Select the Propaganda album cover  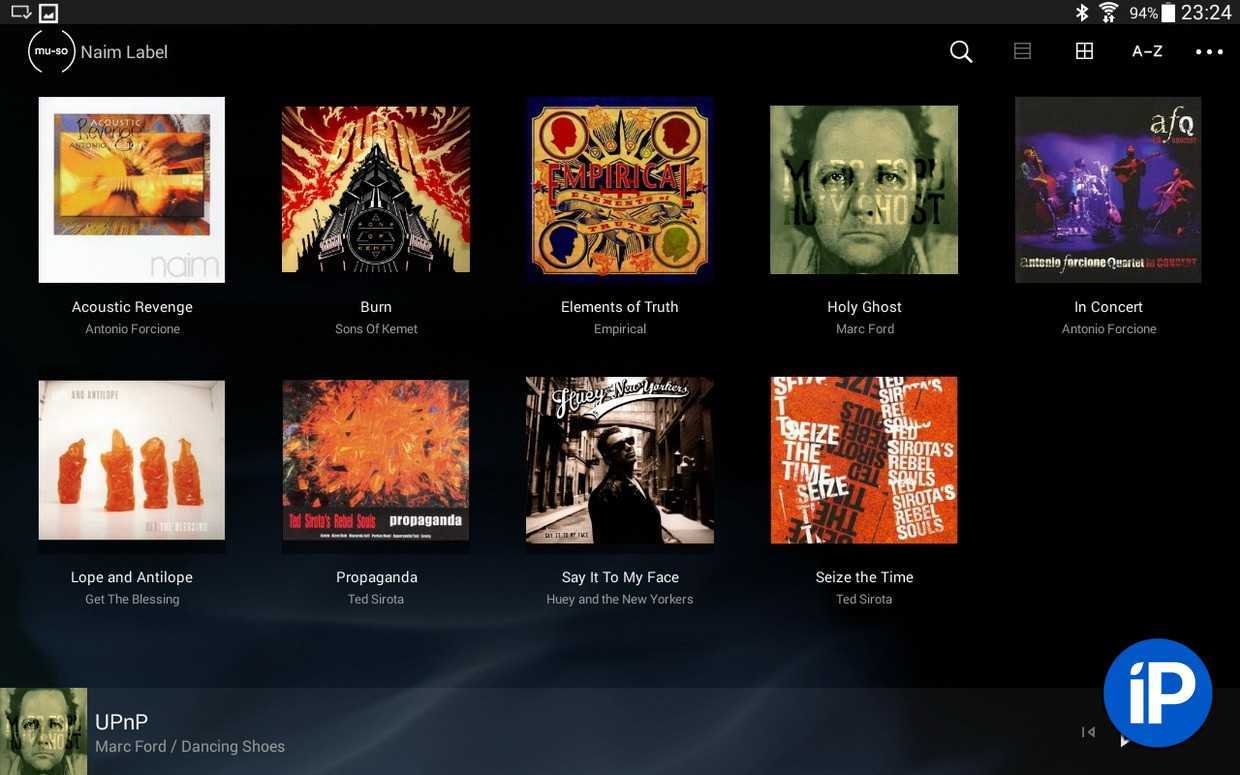pos(376,460)
